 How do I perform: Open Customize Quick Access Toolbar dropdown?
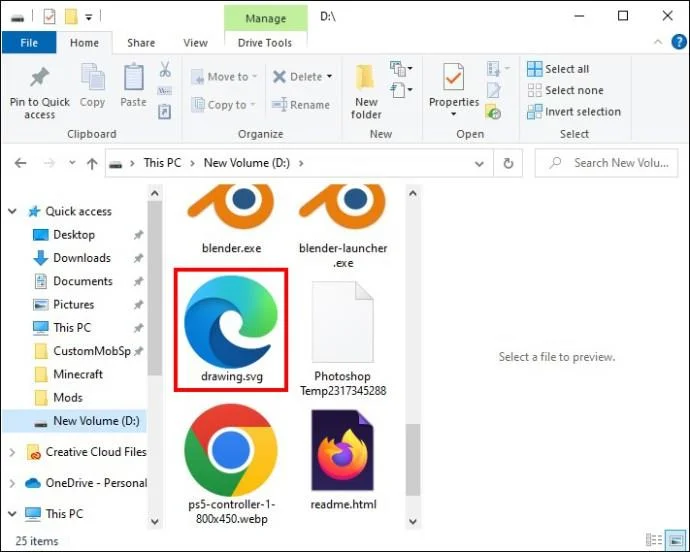89,18
